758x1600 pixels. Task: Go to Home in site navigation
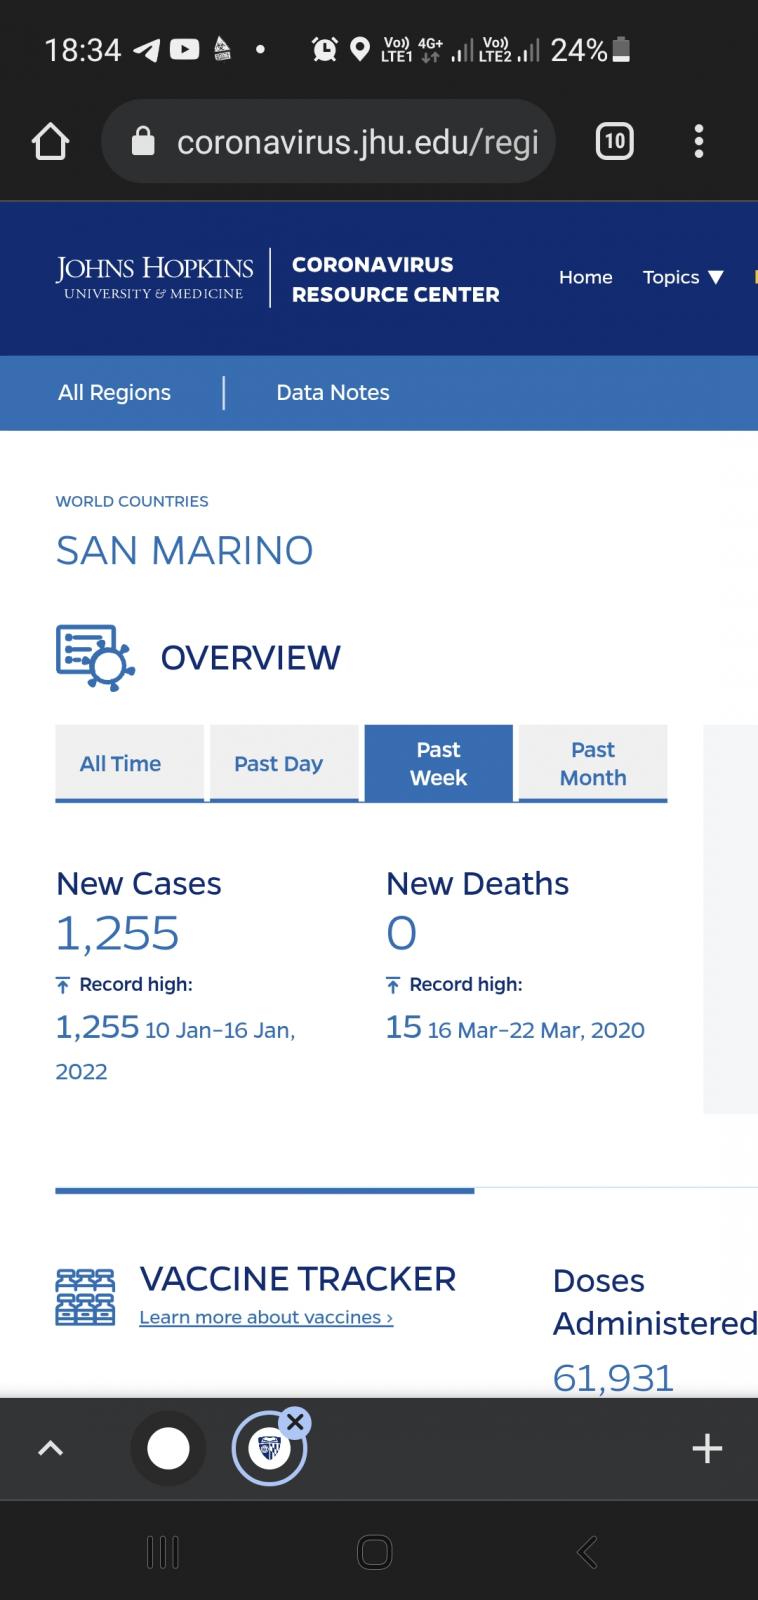coord(585,277)
